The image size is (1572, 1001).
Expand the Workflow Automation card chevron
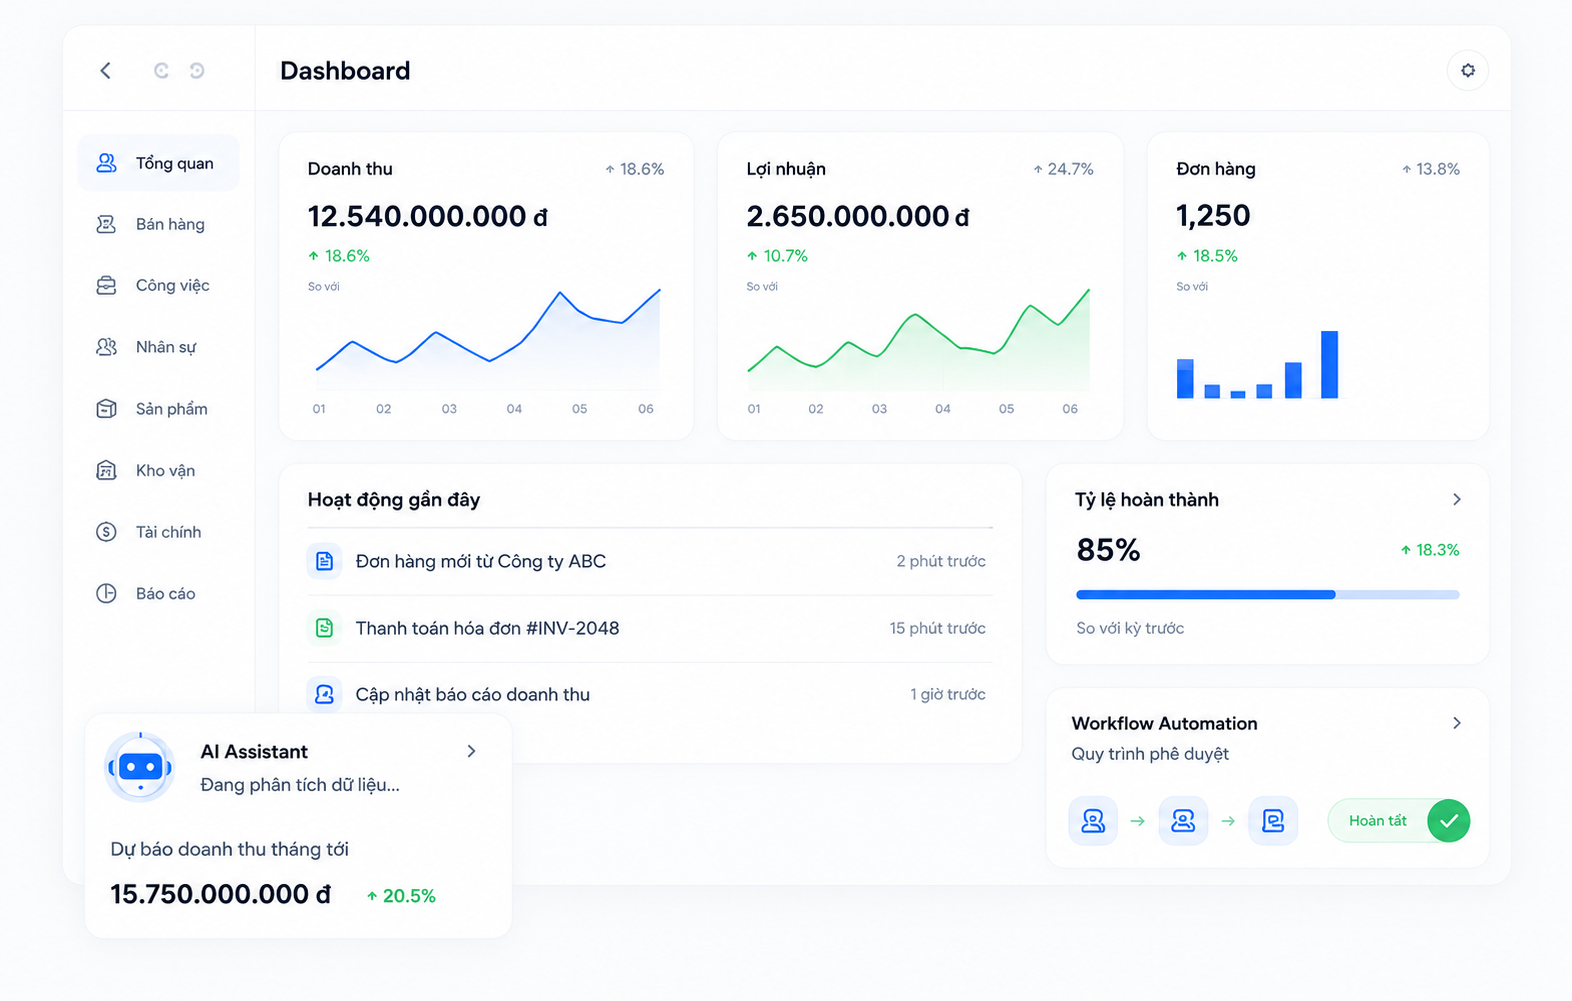pyautogui.click(x=1457, y=723)
